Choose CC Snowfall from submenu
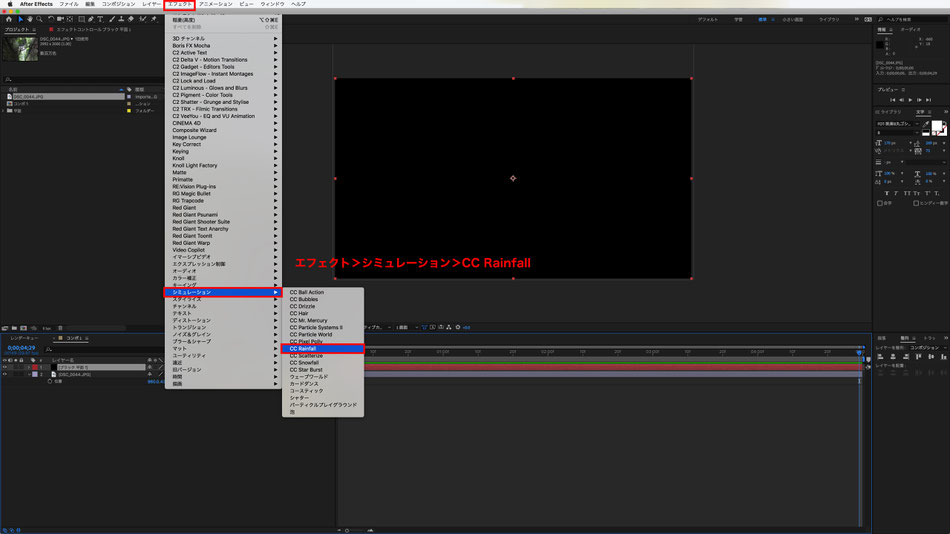The height and width of the screenshot is (534, 950). [322, 362]
